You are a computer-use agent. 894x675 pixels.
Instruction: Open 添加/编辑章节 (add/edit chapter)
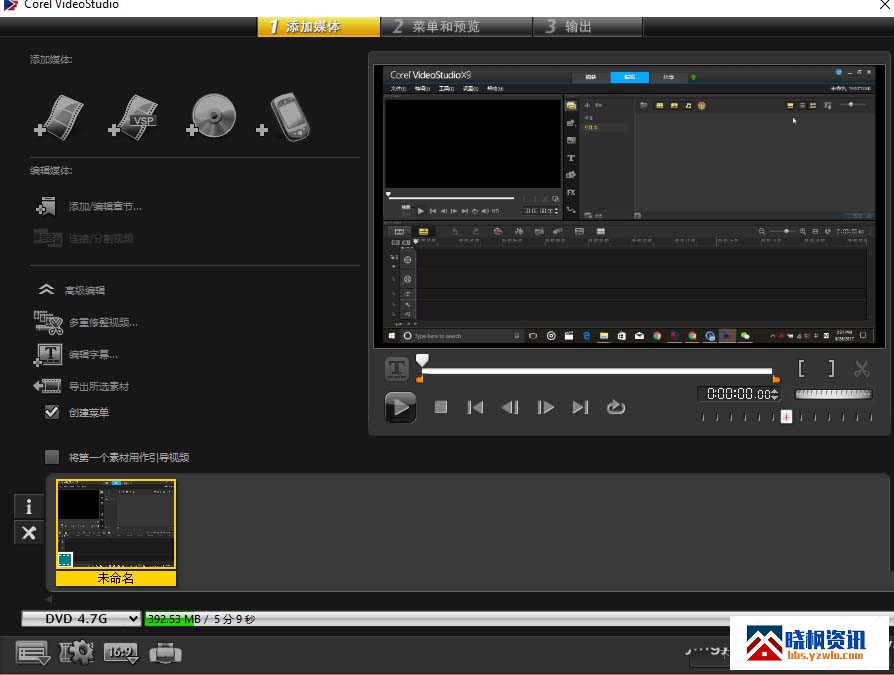(x=88, y=206)
